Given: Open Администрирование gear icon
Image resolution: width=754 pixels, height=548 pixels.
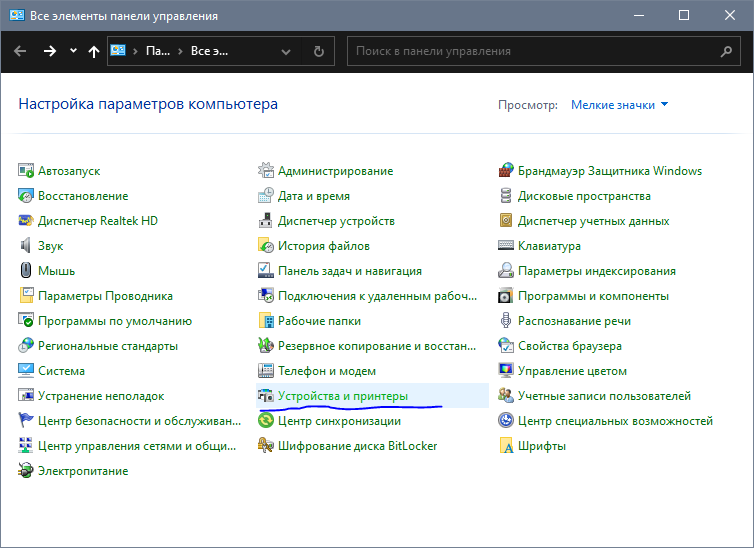Looking at the screenshot, I should coord(265,171).
